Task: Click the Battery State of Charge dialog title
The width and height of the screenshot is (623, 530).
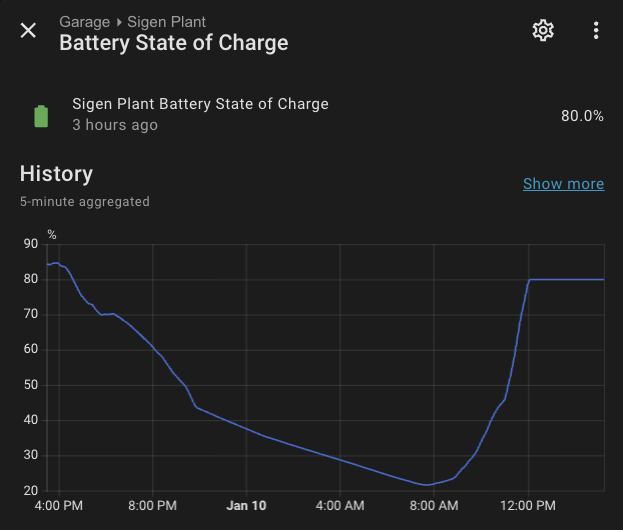Action: [173, 43]
